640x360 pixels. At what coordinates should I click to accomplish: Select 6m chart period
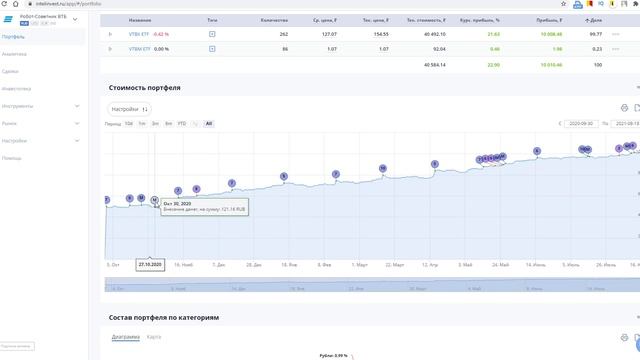168,124
